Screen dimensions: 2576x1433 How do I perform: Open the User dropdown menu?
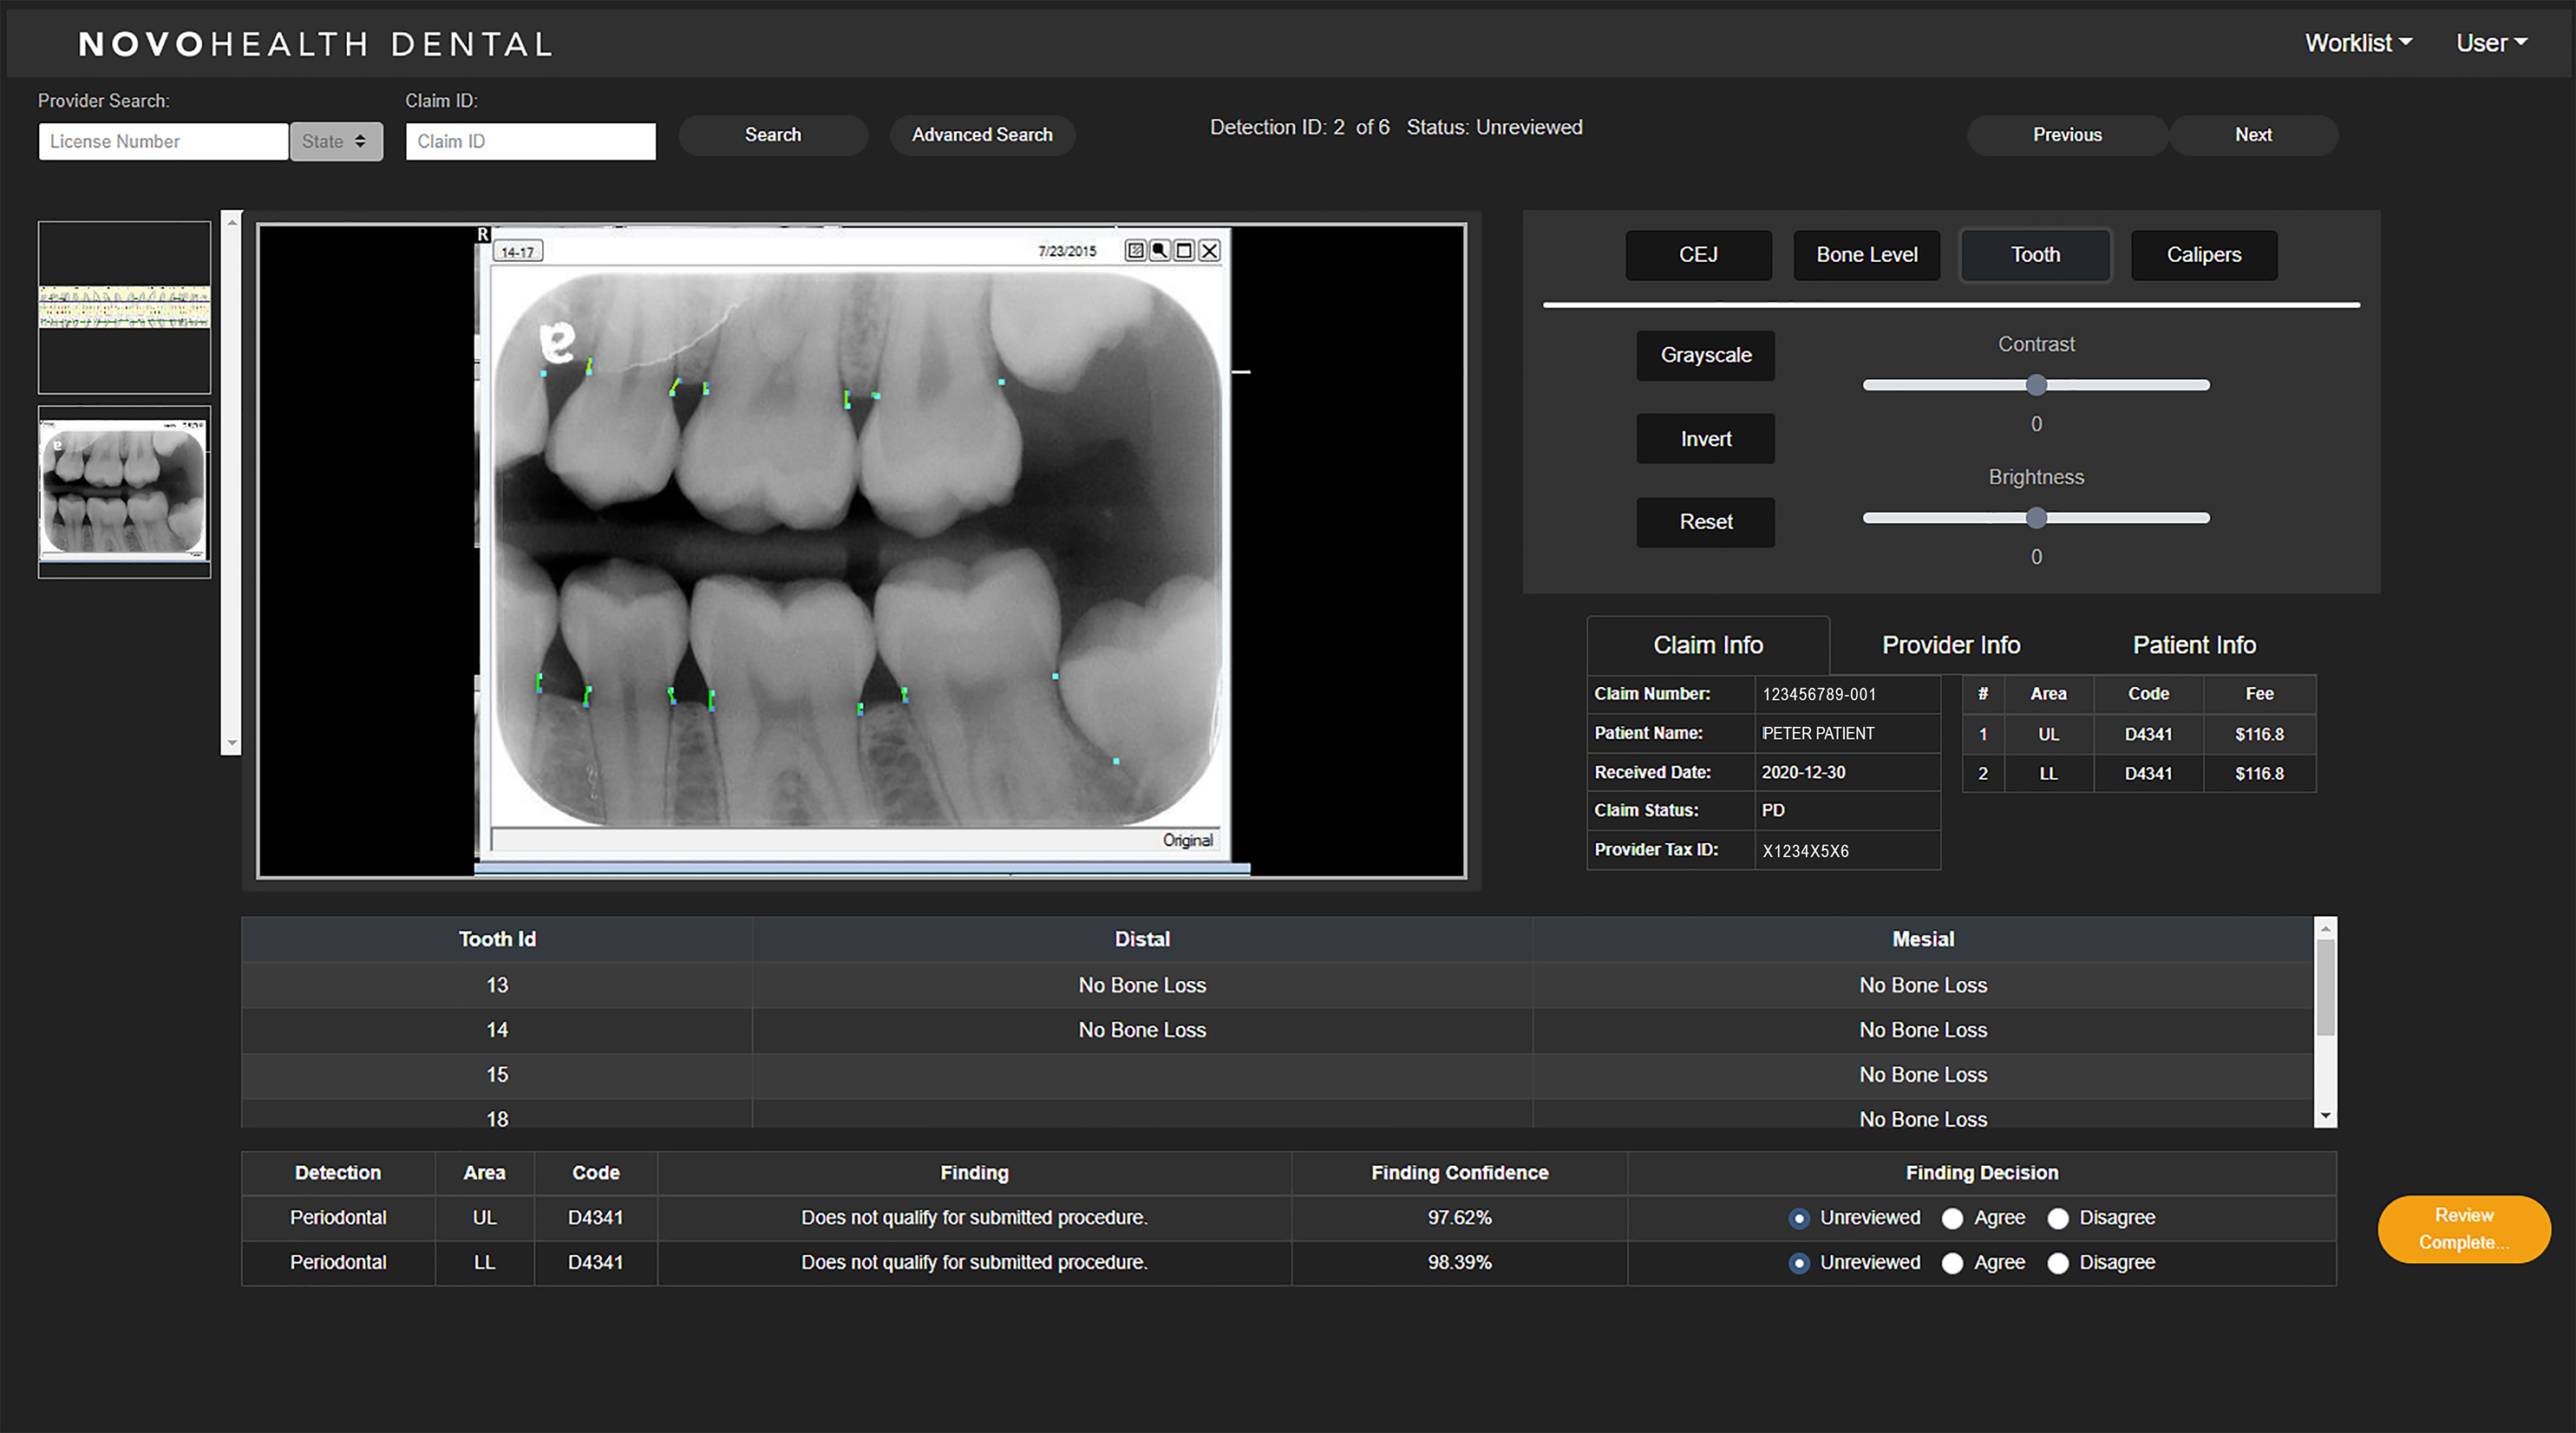click(x=2492, y=43)
